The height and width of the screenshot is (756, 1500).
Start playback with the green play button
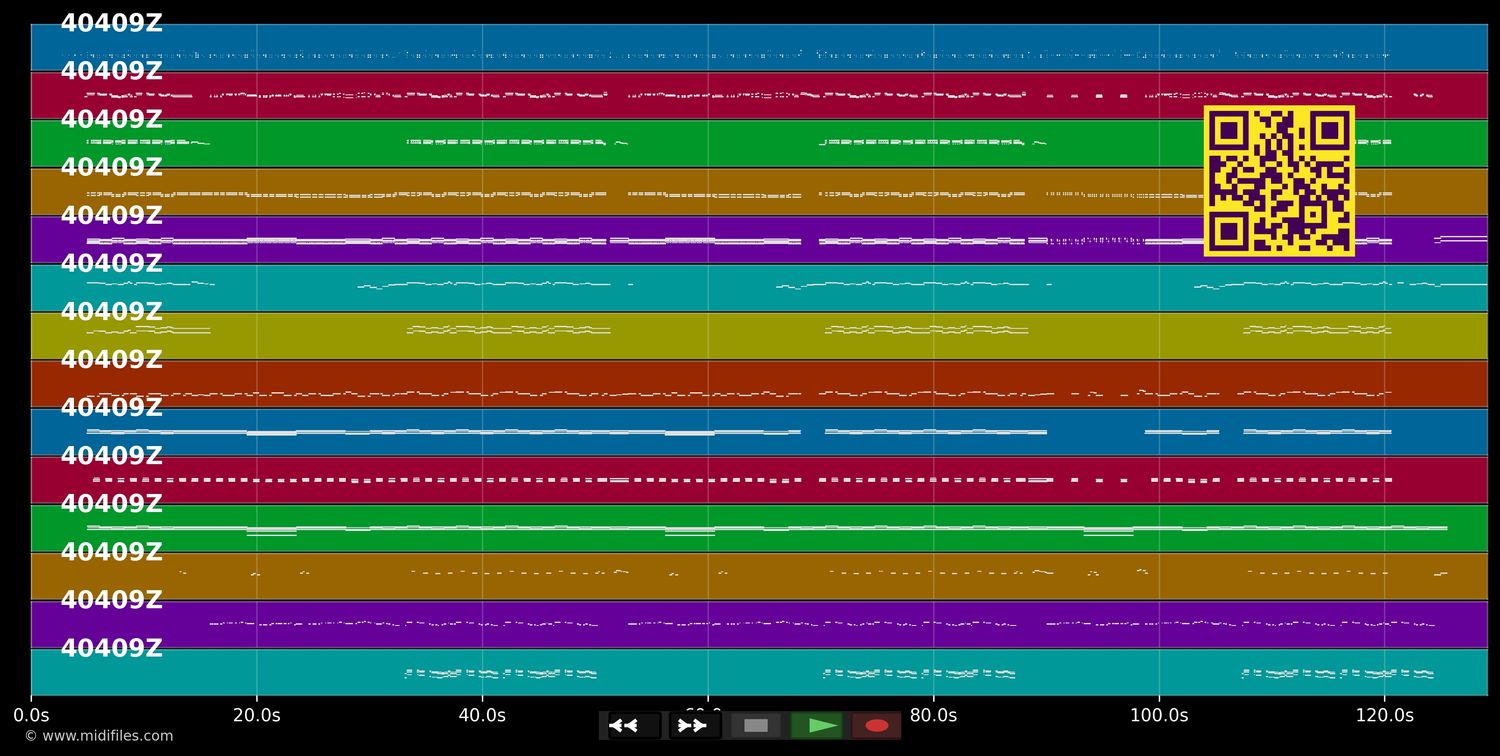point(817,726)
